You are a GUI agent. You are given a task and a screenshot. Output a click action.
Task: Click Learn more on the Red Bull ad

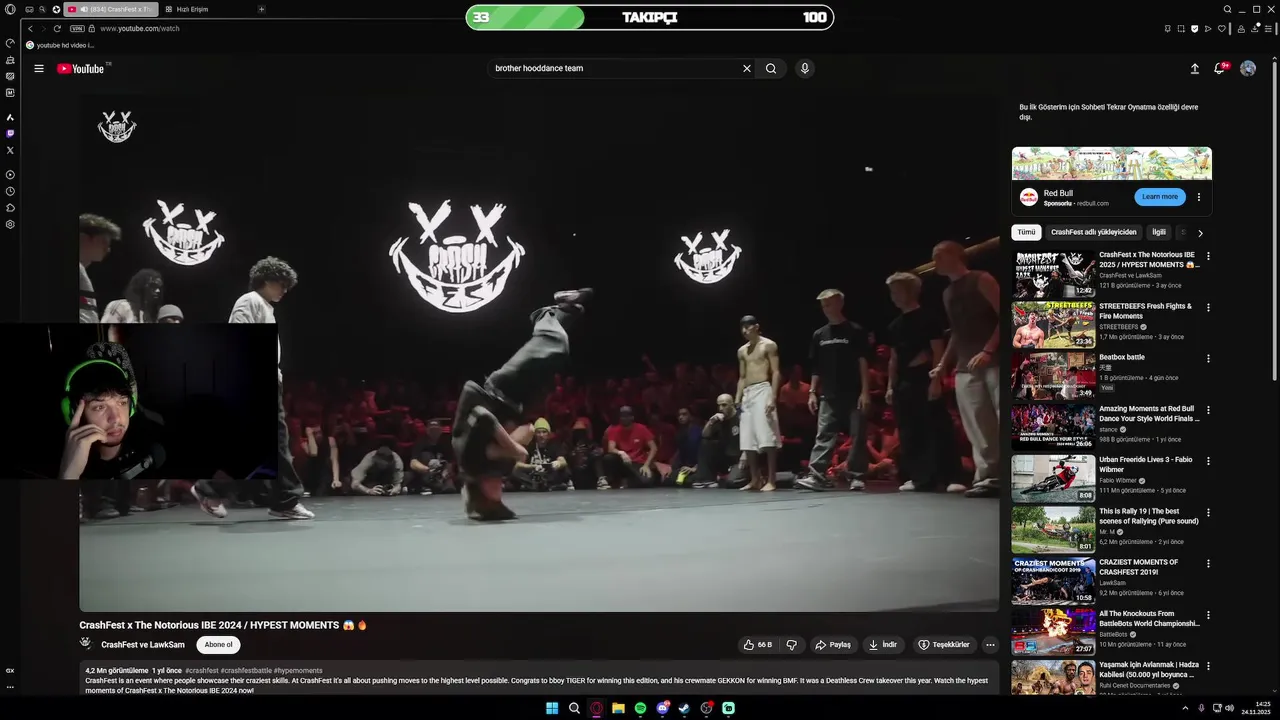pyautogui.click(x=1160, y=197)
